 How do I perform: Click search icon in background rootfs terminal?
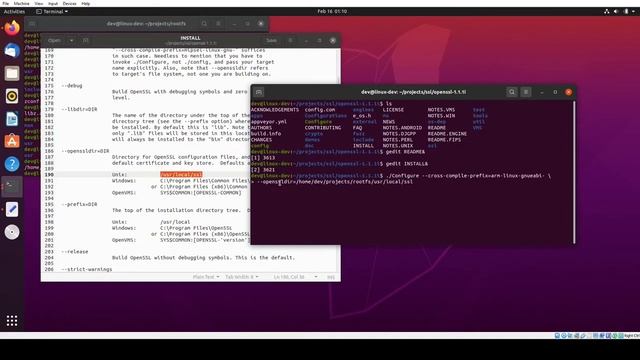coord(204,24)
